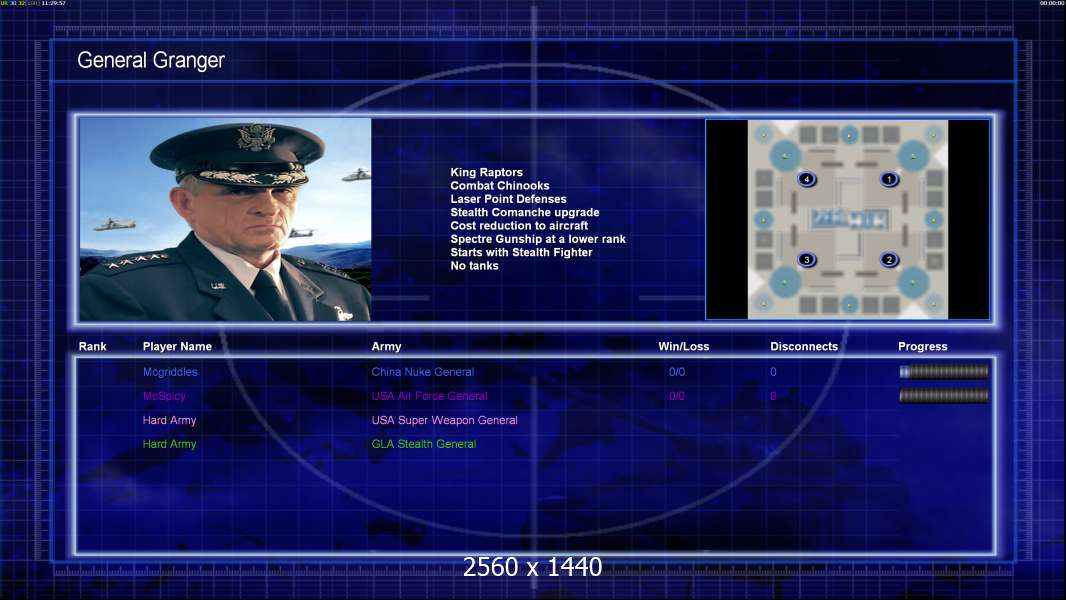This screenshot has height=600, width=1066.
Task: Click McSpicy's loading progress bar
Action: pos(944,395)
